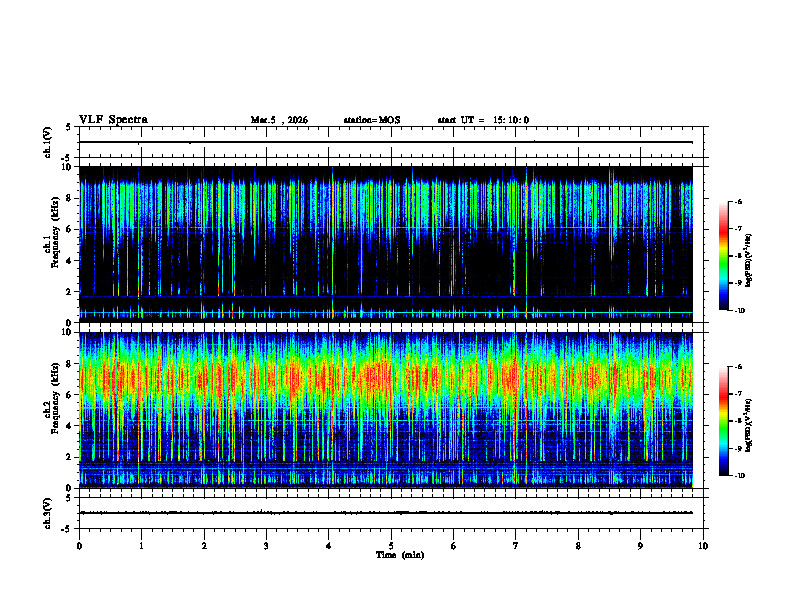
Task: Click time axis tick label "1"
Action: point(141,546)
